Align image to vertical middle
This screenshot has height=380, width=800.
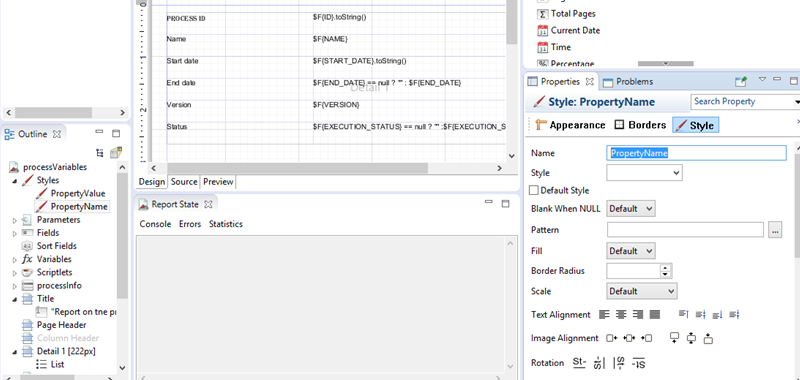[692, 338]
